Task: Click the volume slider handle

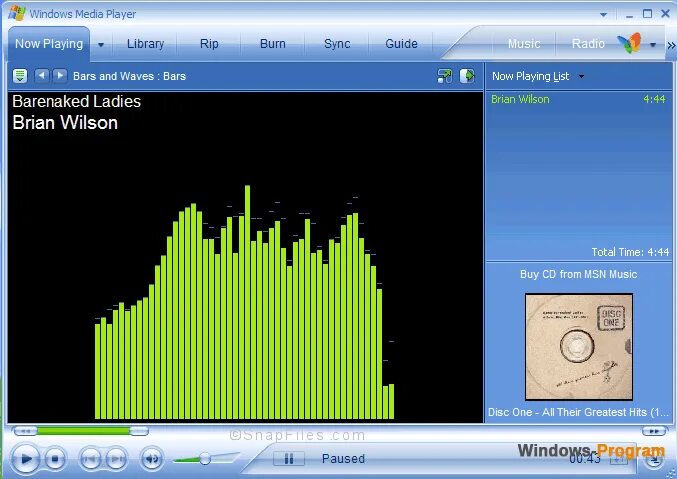Action: [x=205, y=458]
